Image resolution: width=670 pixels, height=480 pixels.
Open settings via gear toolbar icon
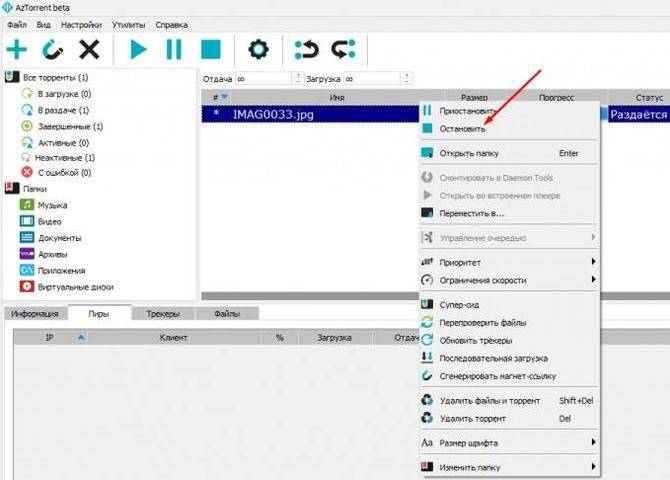(x=259, y=49)
